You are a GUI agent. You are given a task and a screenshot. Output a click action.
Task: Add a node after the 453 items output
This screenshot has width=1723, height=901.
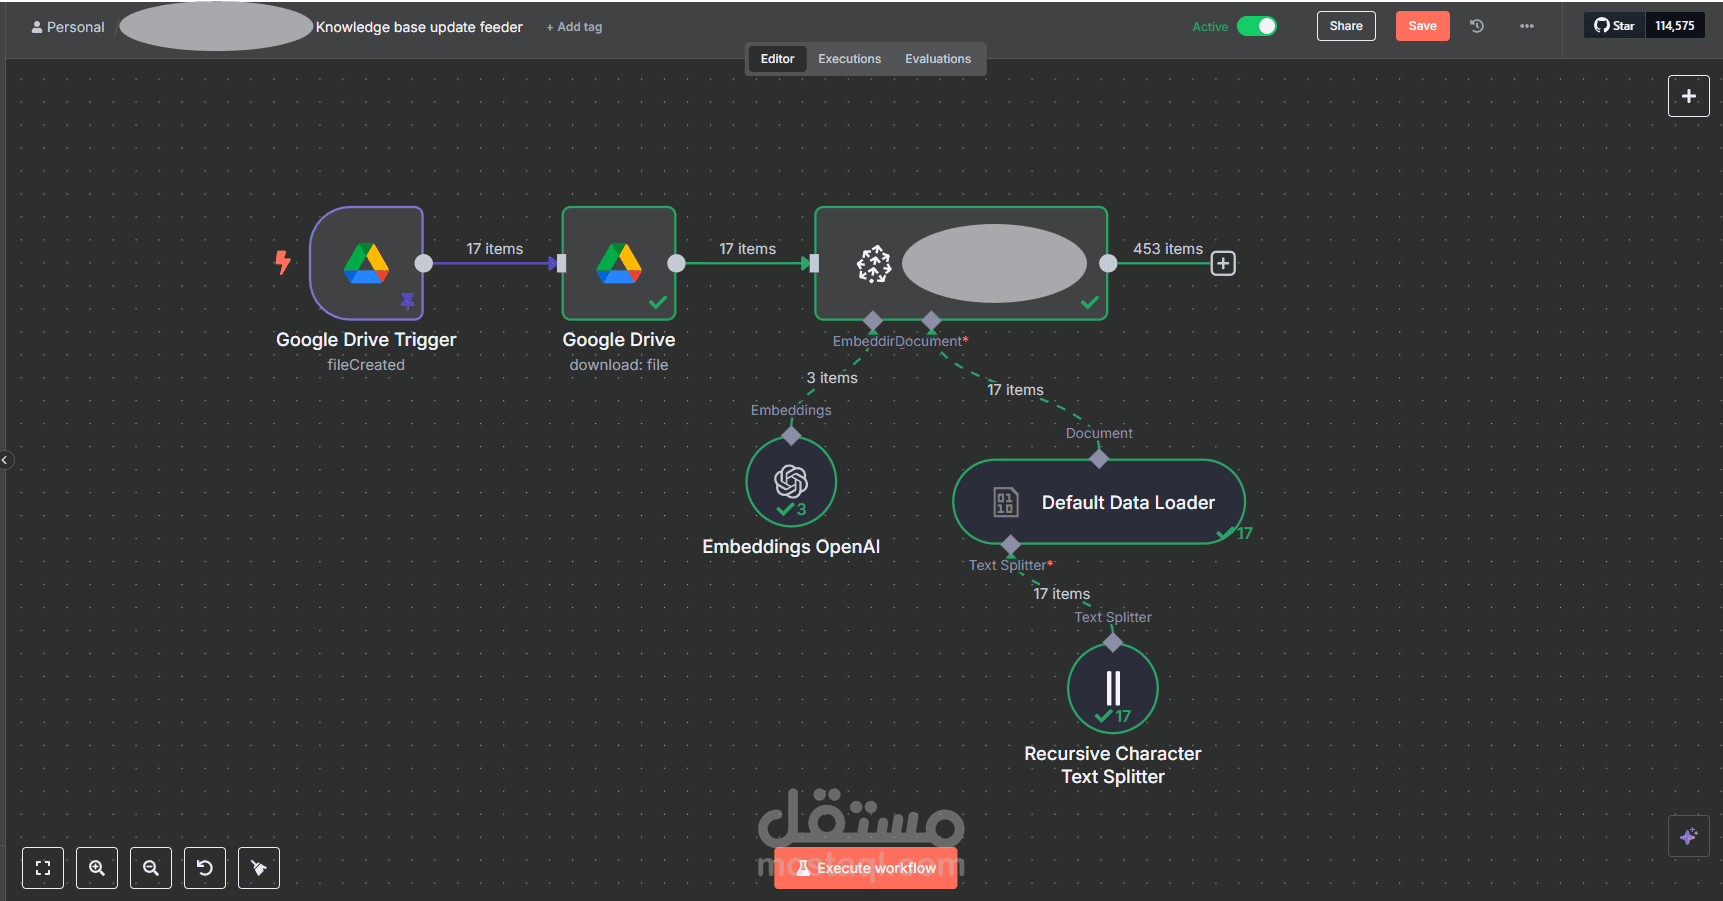1223,263
